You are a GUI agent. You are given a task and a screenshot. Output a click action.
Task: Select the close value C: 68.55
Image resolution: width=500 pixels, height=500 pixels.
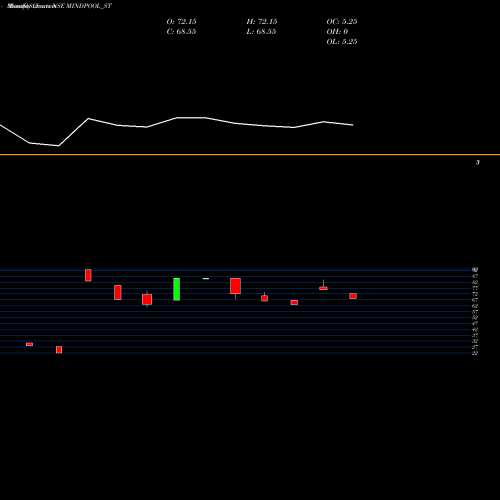pyautogui.click(x=181, y=32)
